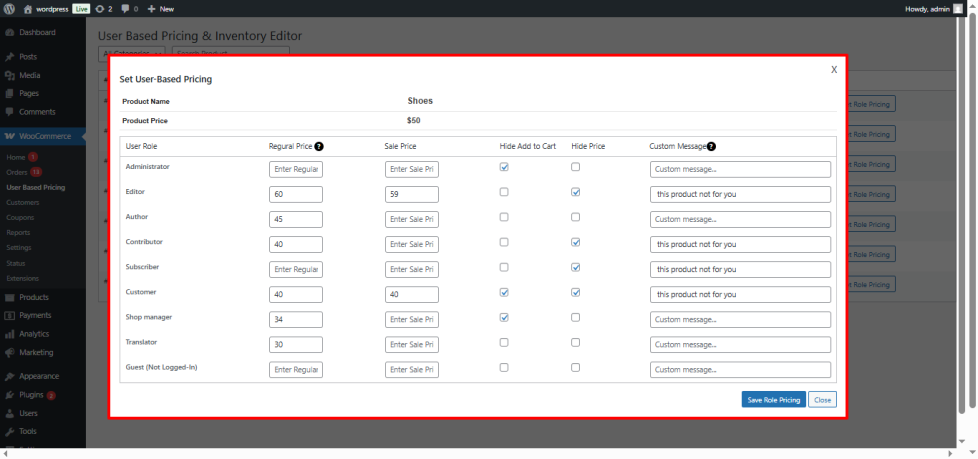Click the Close button in the modal

click(x=822, y=400)
